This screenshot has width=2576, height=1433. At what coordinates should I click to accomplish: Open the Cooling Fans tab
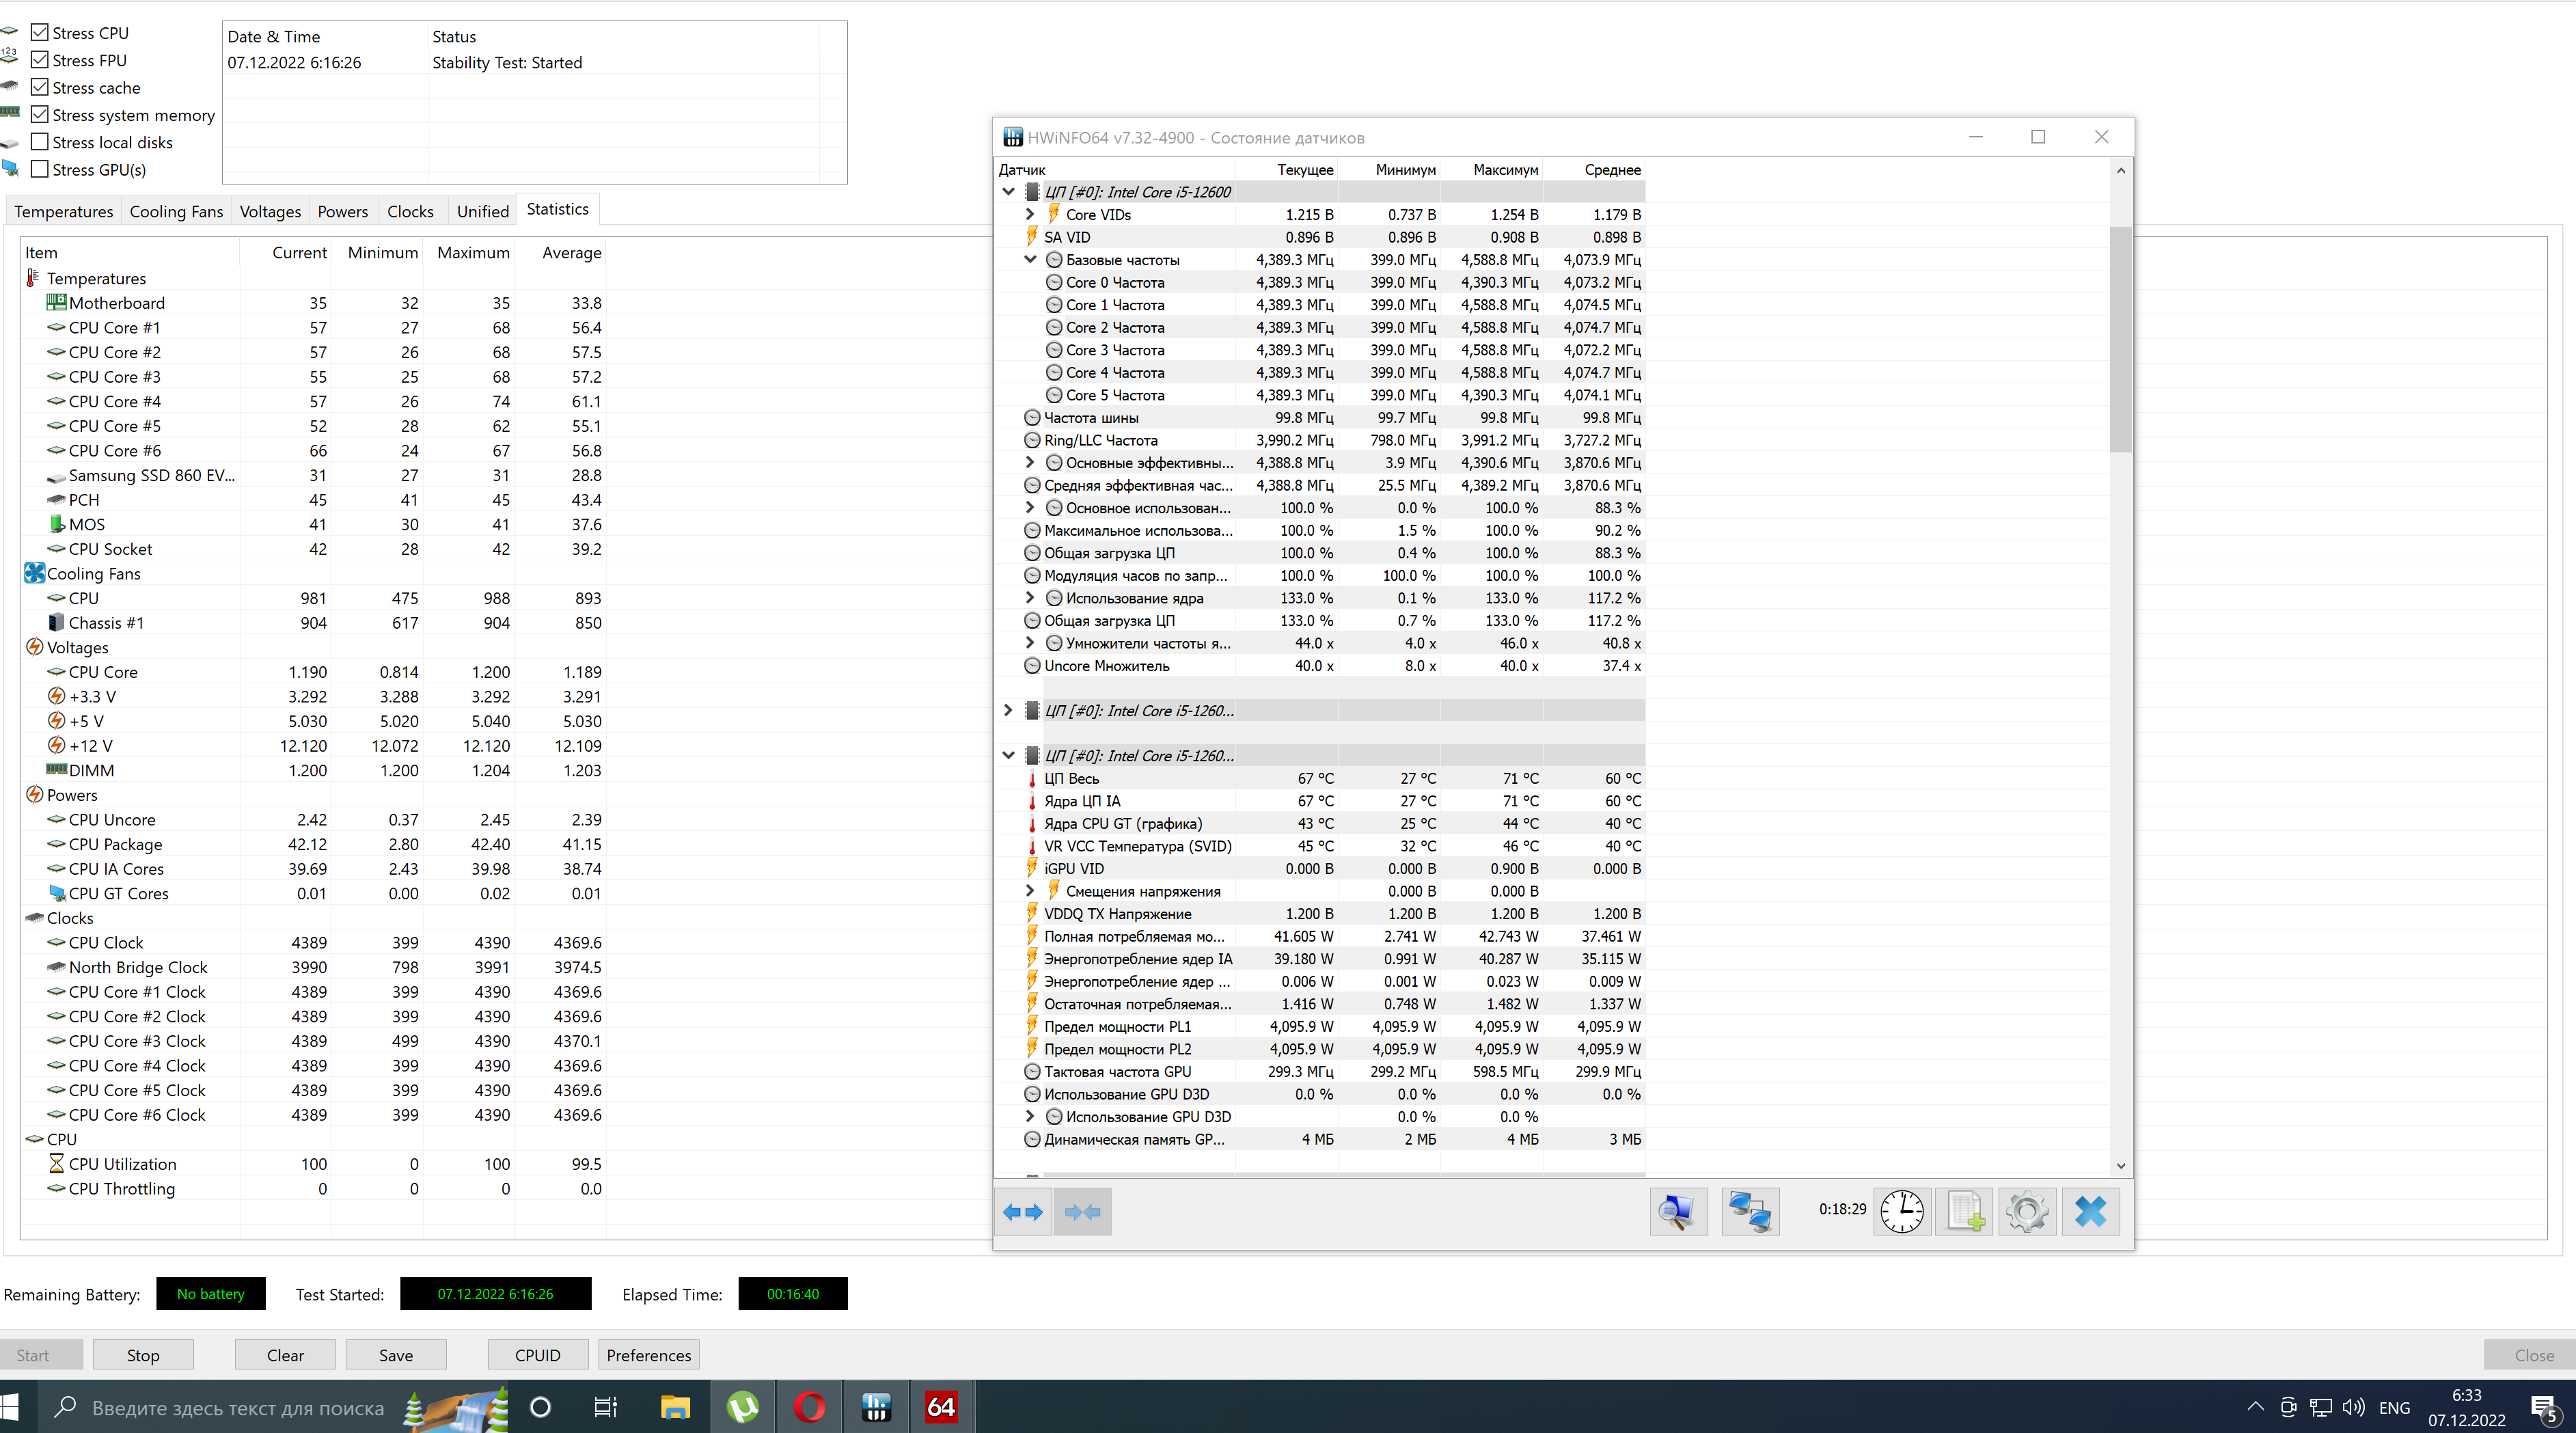click(x=176, y=211)
